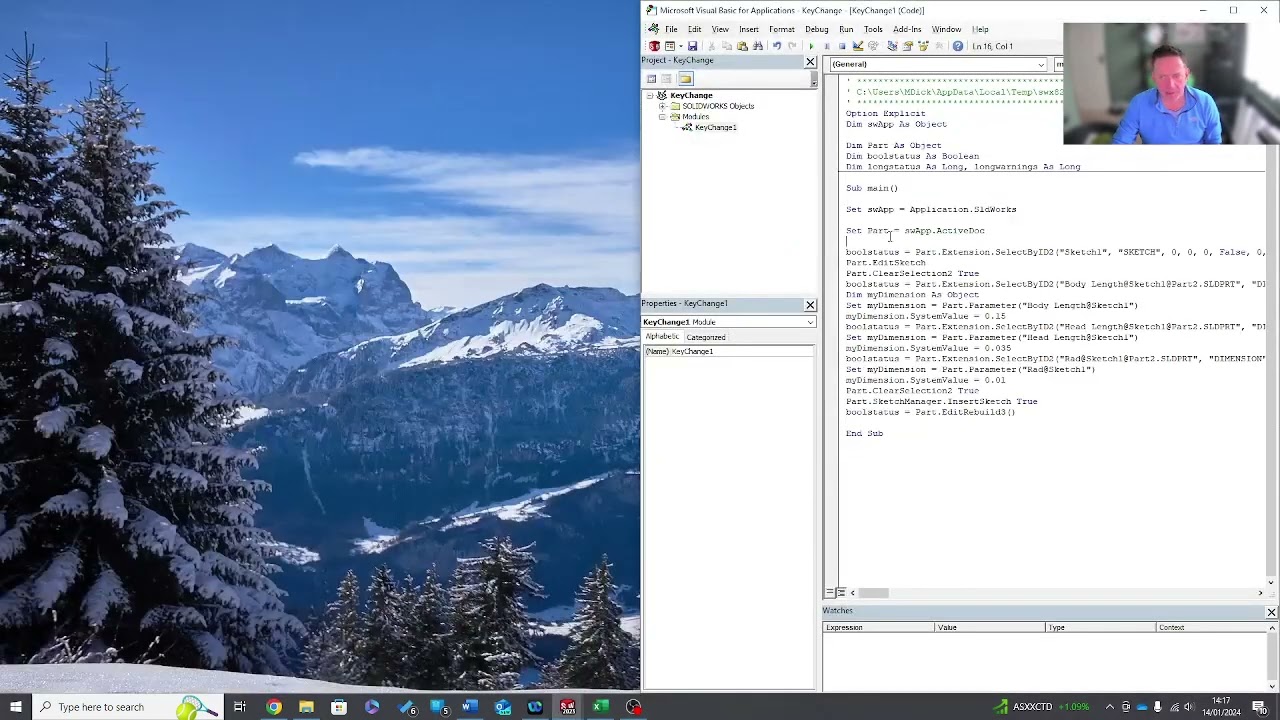Screen dimensions: 1280x720
Task: Click the taskbar search box
Action: click(129, 707)
